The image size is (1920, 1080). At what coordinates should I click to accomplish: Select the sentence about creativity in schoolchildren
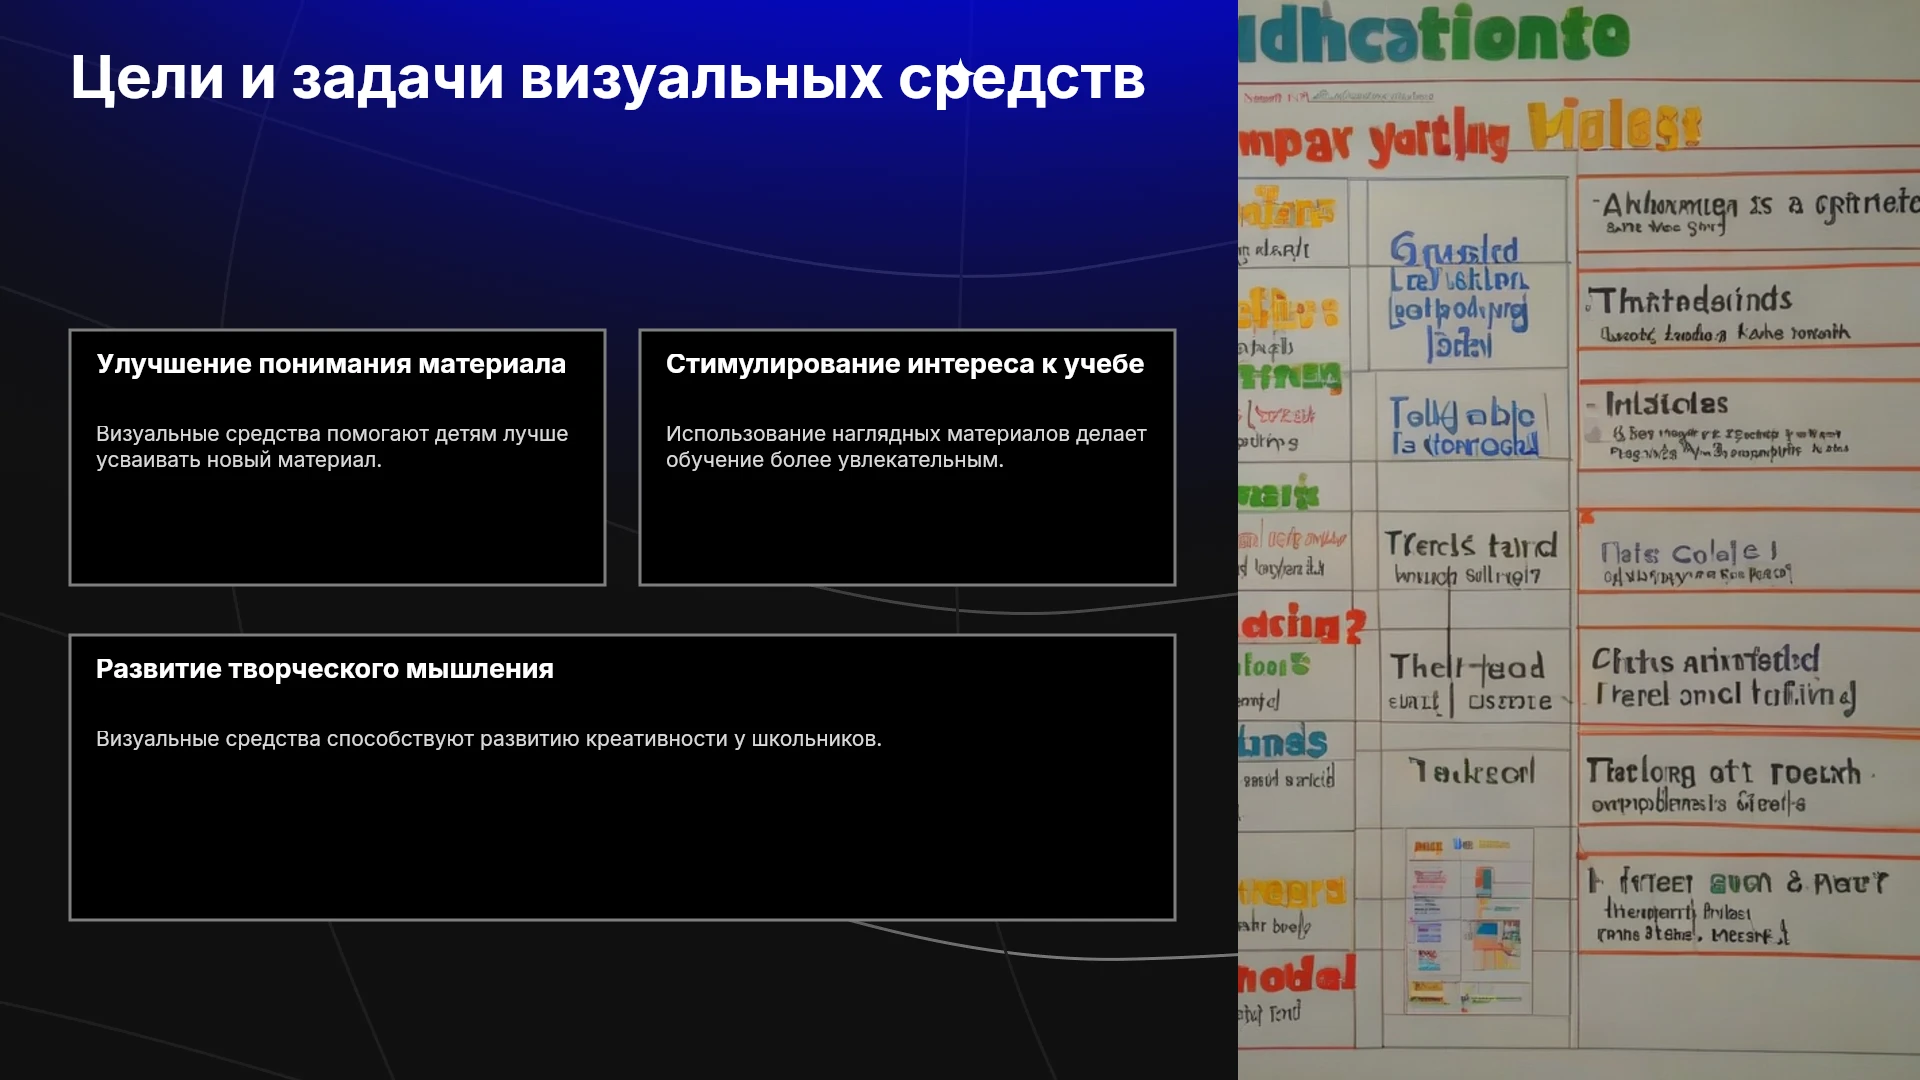pos(489,739)
